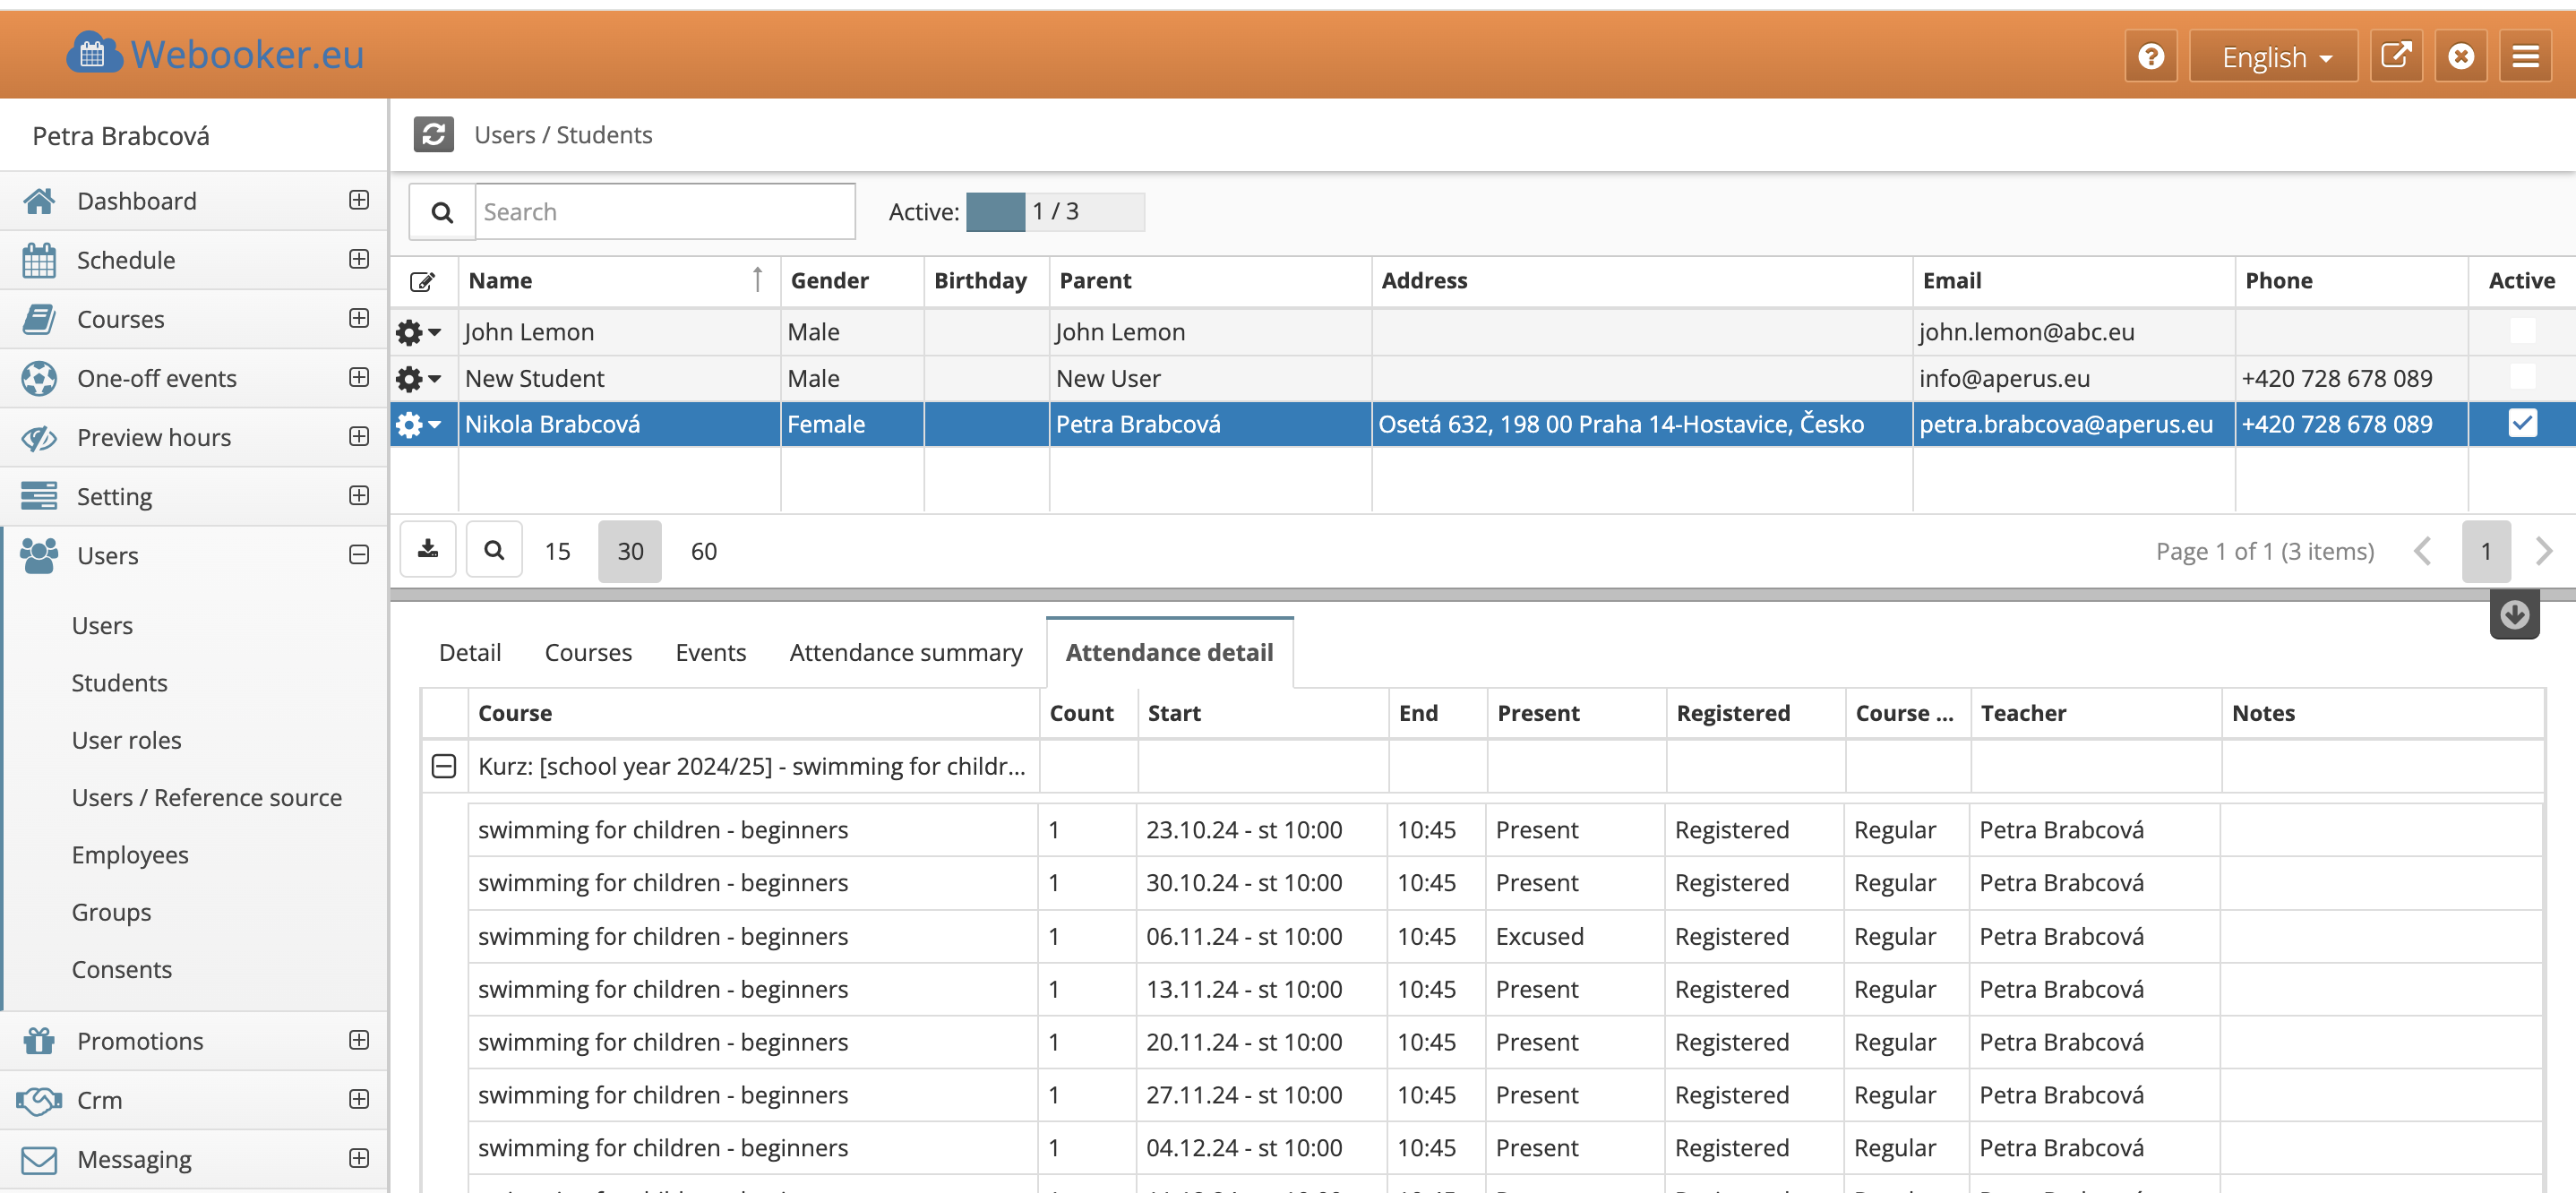The height and width of the screenshot is (1193, 2576).
Task: Click the export download icon below table
Action: 428,549
